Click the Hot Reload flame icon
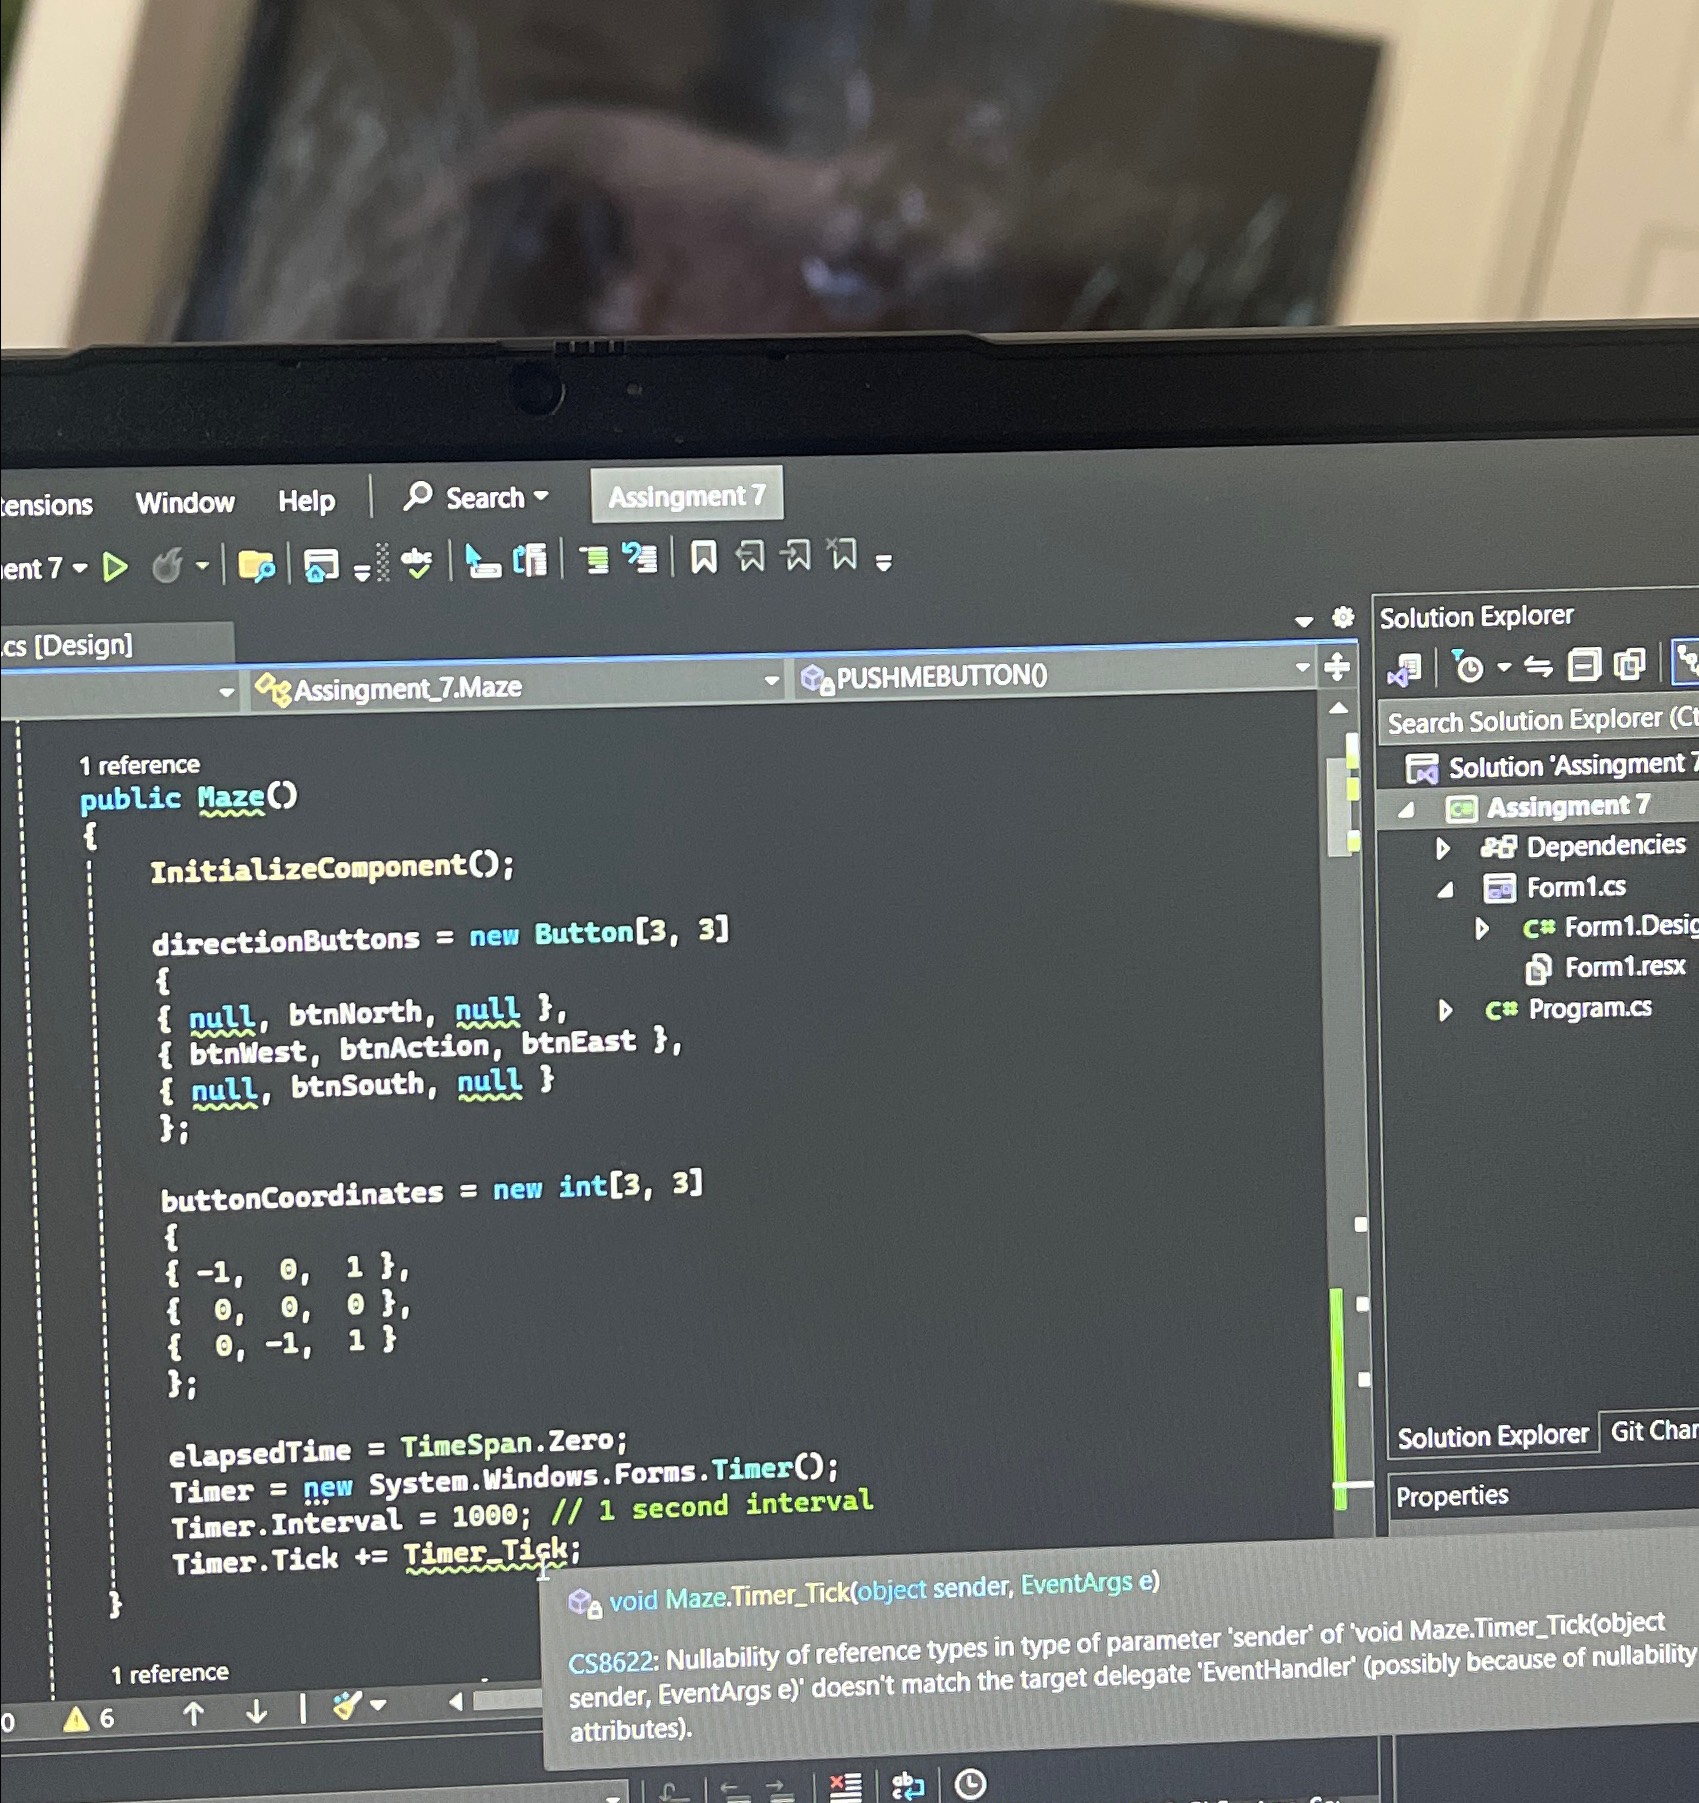The image size is (1699, 1803). coord(167,566)
